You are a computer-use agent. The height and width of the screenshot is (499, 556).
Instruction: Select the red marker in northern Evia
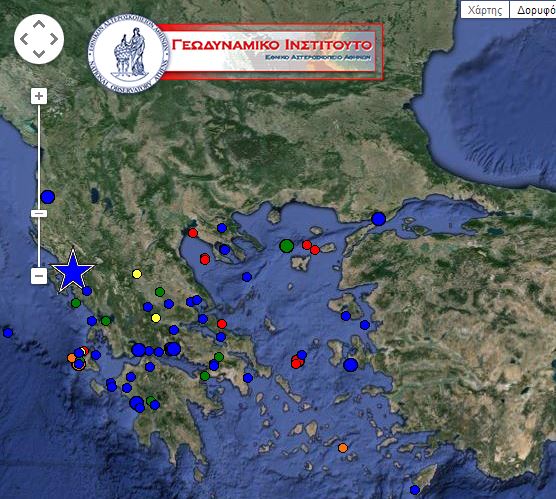click(x=222, y=324)
